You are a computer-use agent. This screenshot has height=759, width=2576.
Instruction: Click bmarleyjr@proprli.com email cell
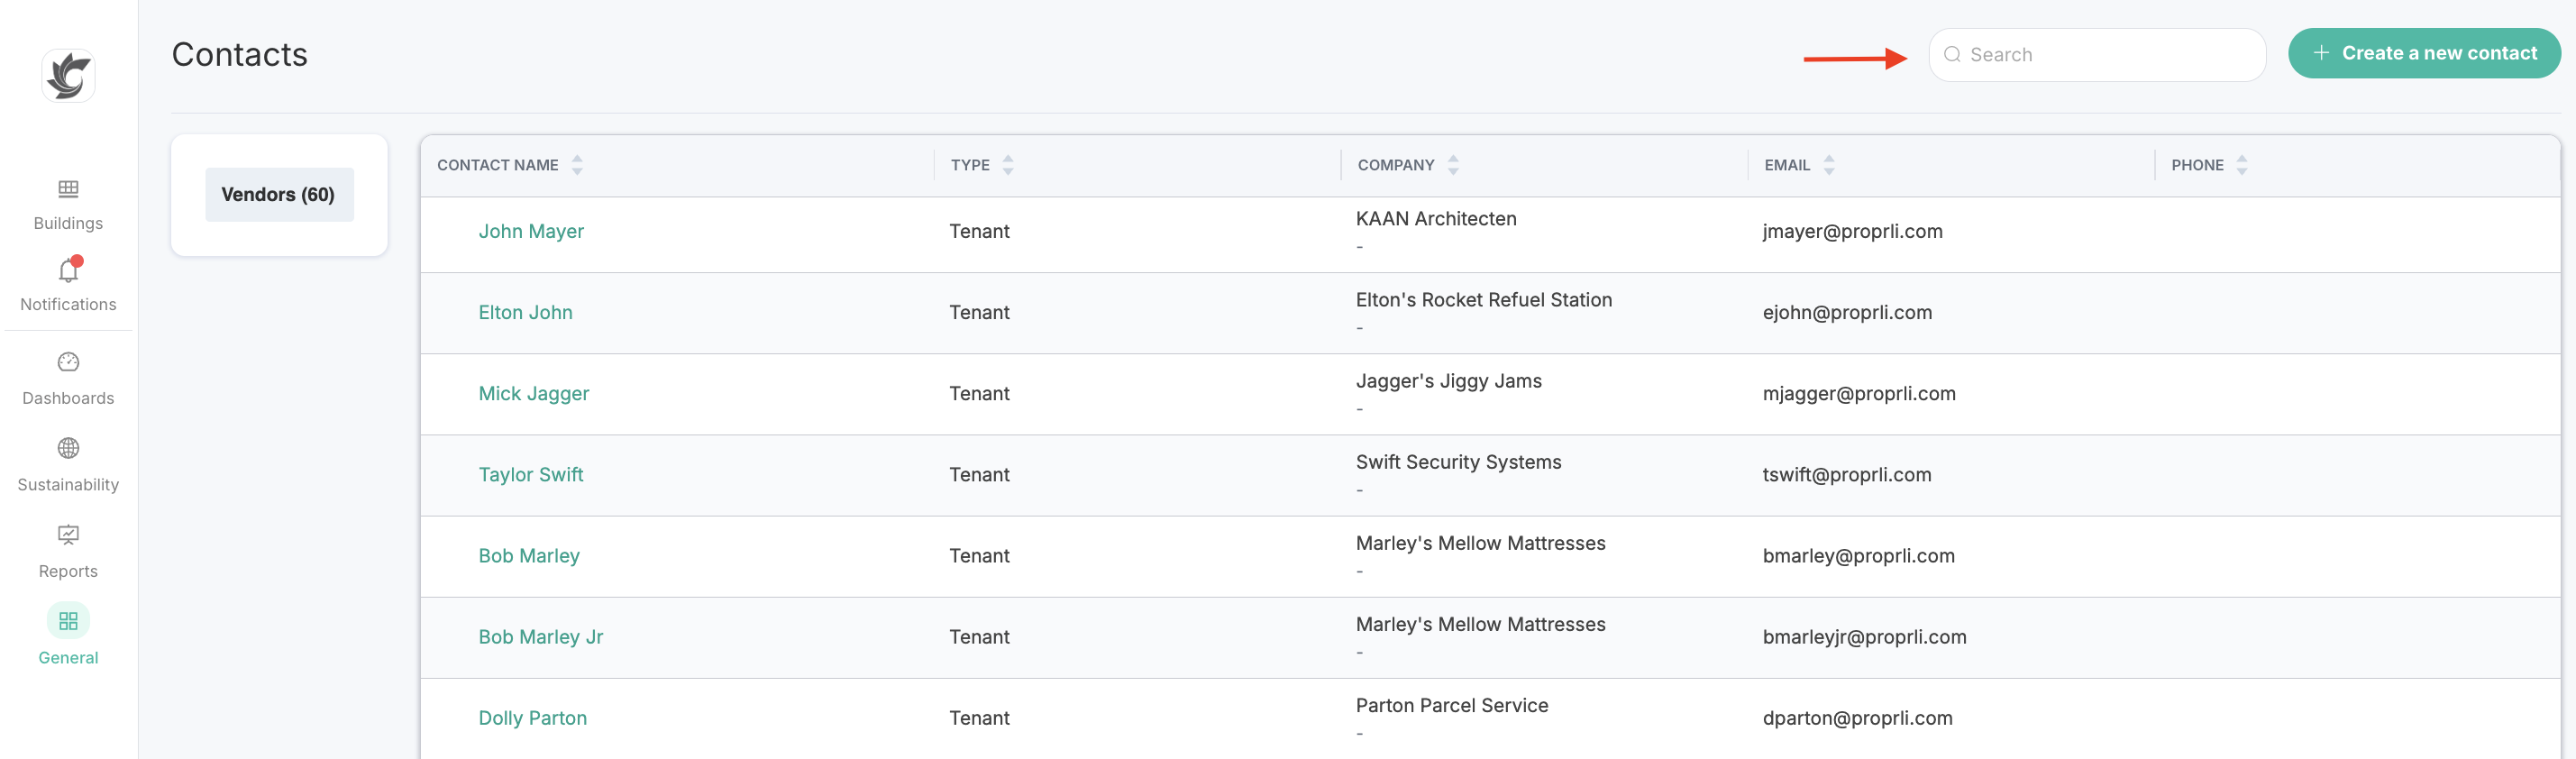[1864, 637]
